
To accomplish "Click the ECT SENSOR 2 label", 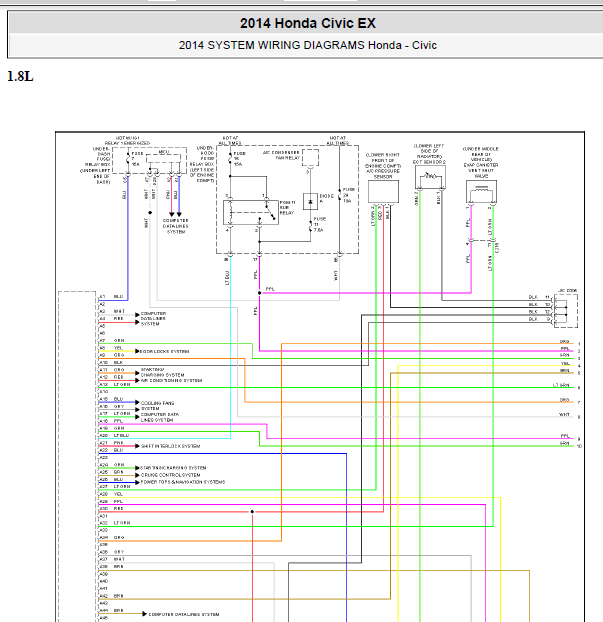I will 429,154.
